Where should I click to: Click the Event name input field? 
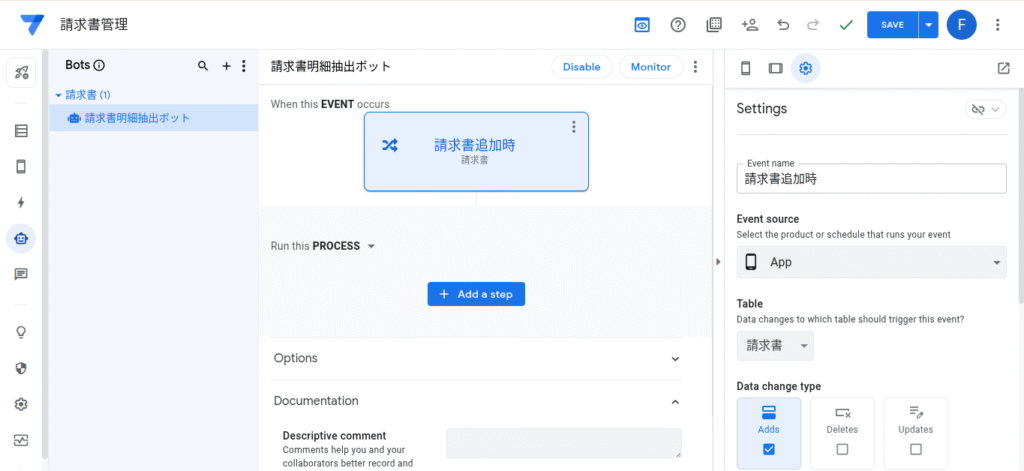(x=870, y=179)
